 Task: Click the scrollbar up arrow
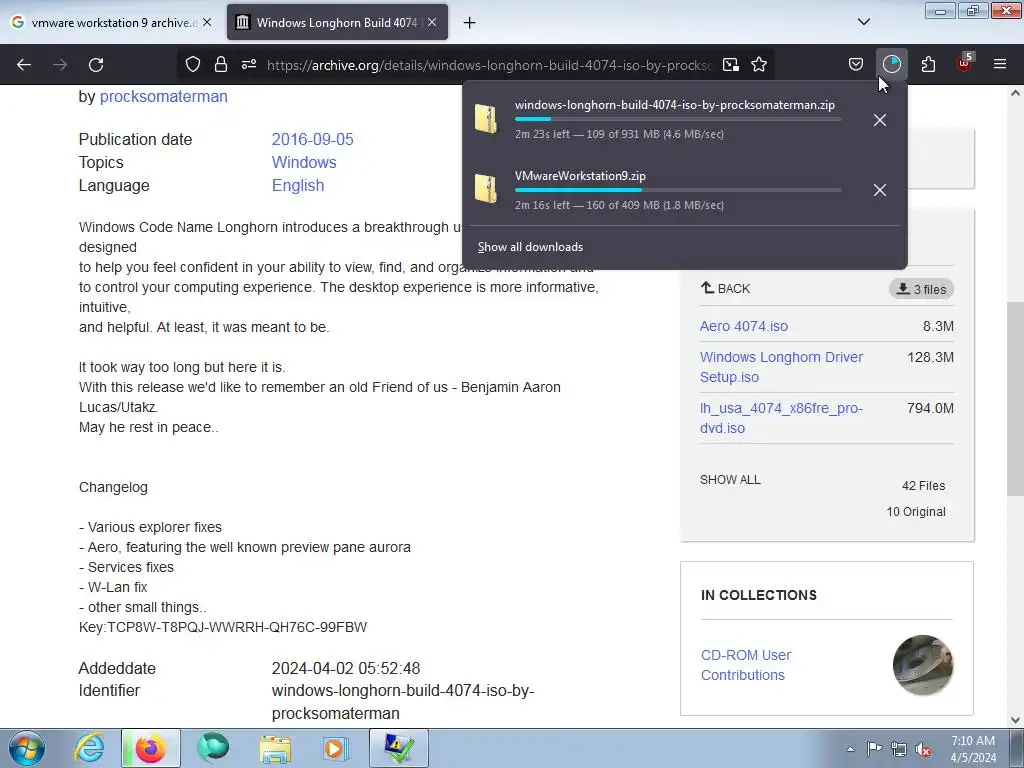coord(1016,93)
